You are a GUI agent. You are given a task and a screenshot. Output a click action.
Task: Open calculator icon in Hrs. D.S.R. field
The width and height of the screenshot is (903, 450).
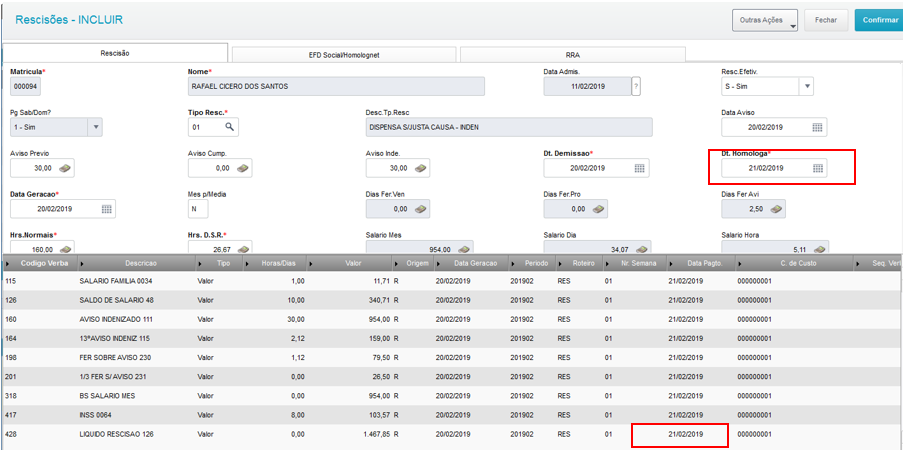click(244, 249)
